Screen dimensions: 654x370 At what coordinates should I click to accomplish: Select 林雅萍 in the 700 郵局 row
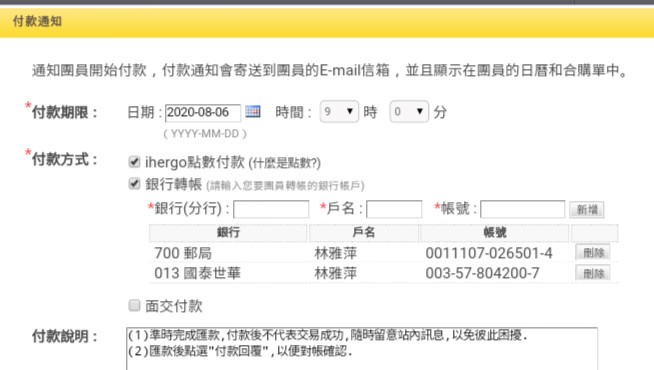pyautogui.click(x=336, y=253)
